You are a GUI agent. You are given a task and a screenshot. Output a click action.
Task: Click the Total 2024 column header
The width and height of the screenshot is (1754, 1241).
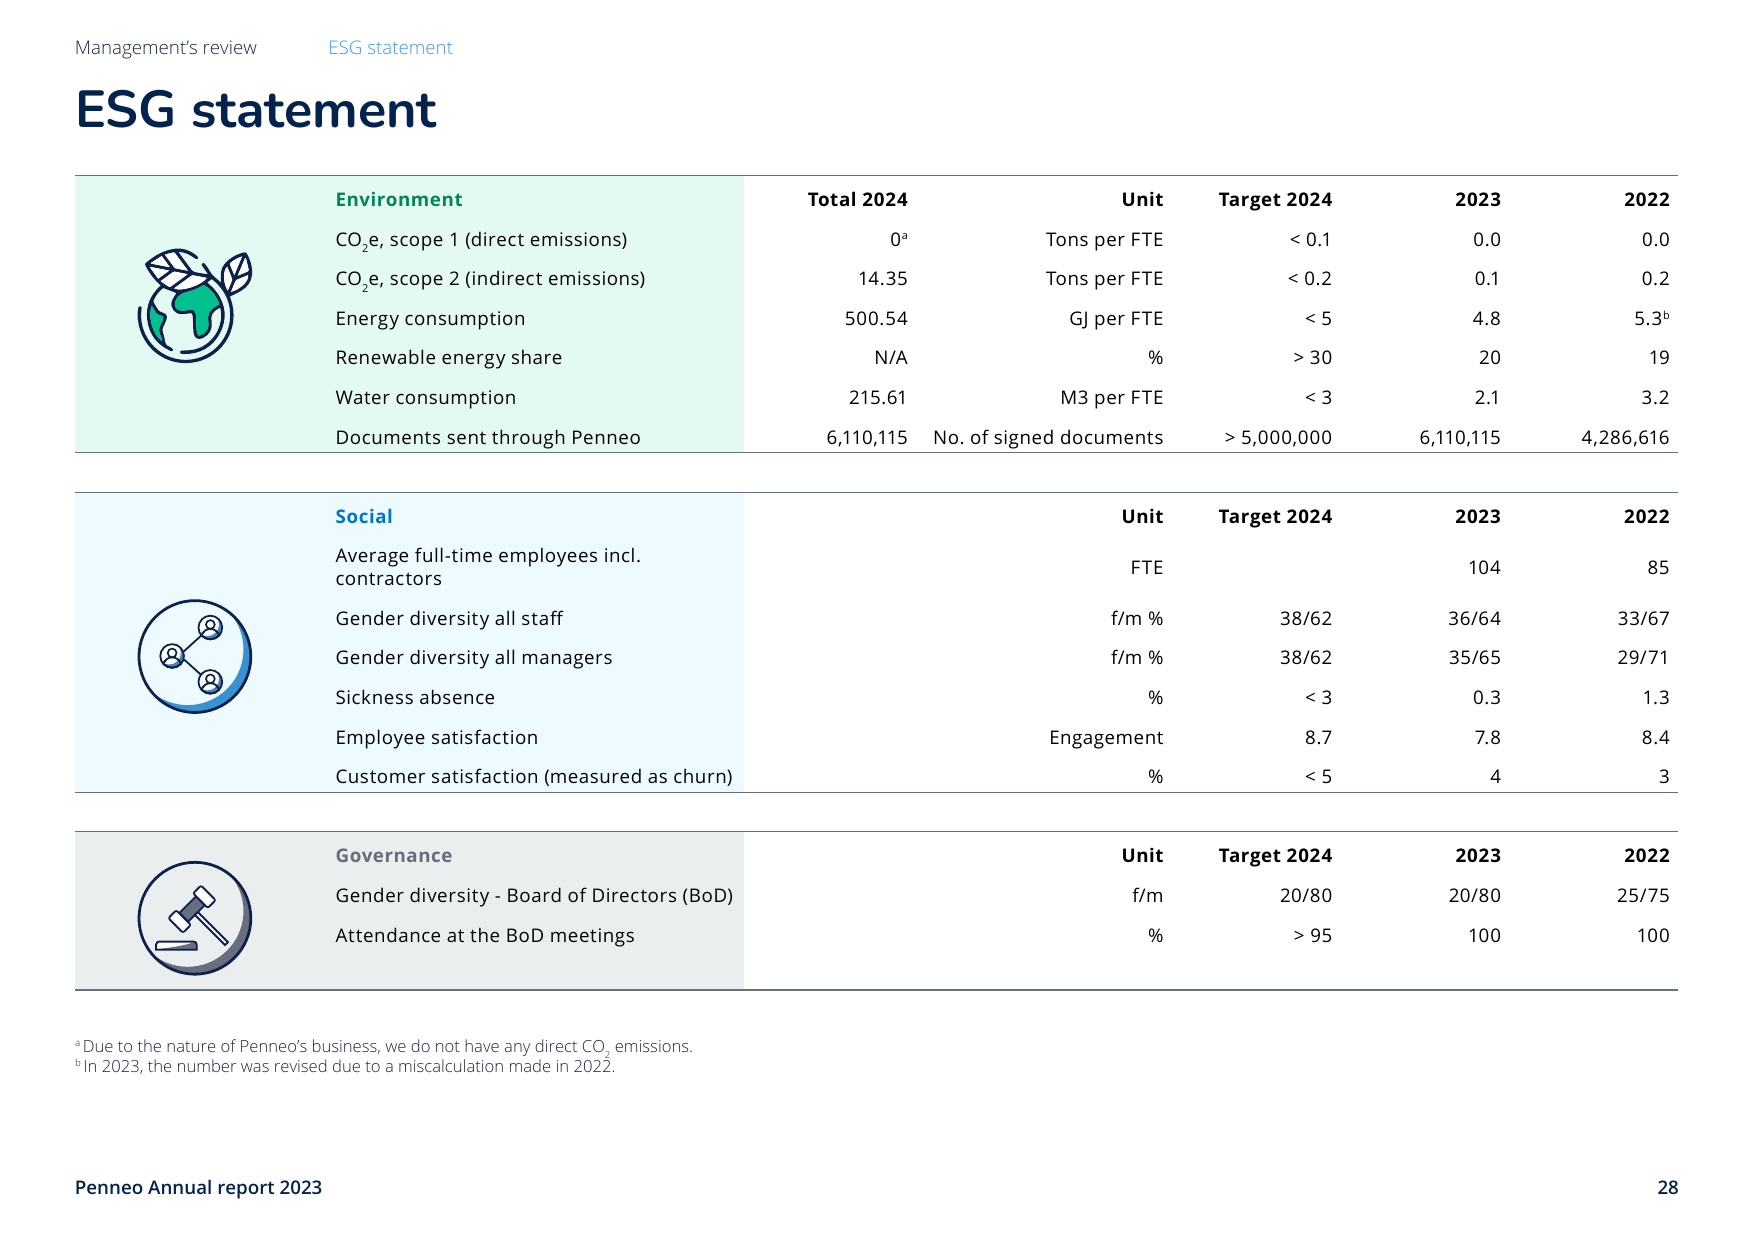pyautogui.click(x=857, y=199)
